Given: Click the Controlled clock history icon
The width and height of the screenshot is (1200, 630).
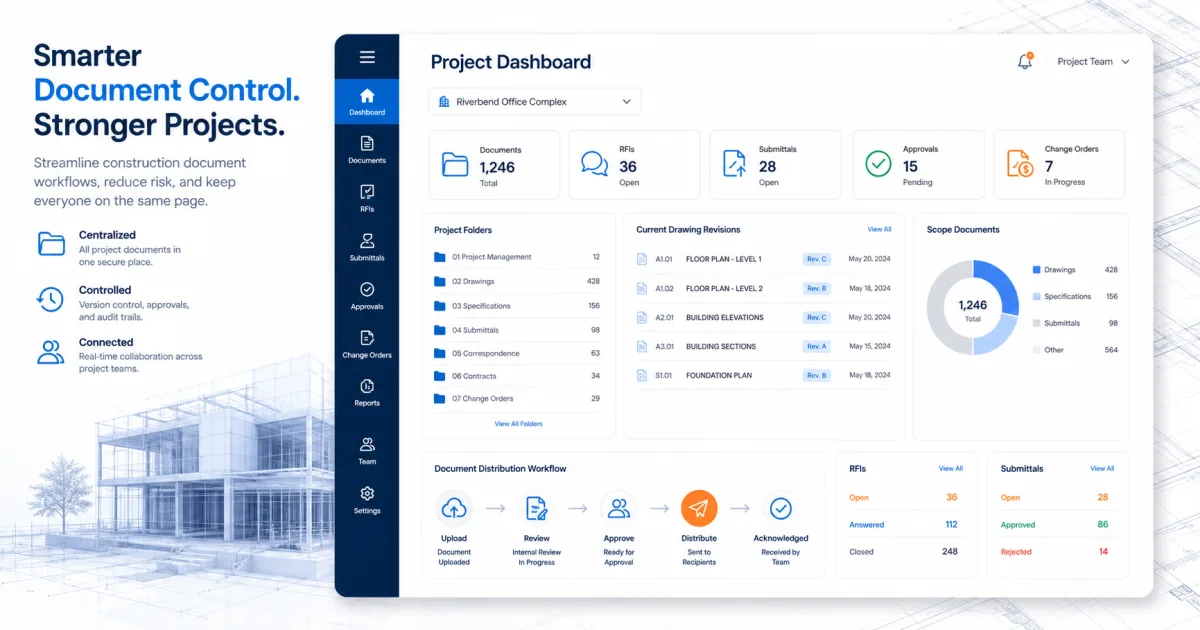Looking at the screenshot, I should point(50,298).
